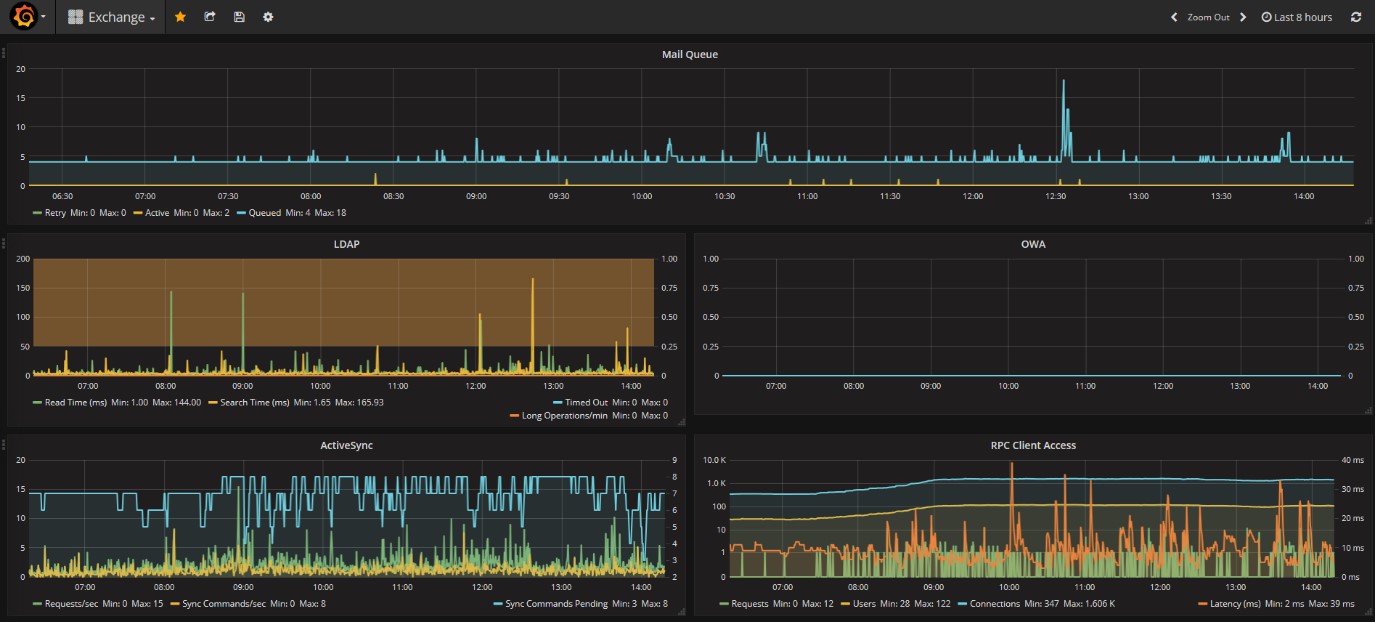
Task: Open color picker for Retry legend swatch
Action: click(37, 213)
